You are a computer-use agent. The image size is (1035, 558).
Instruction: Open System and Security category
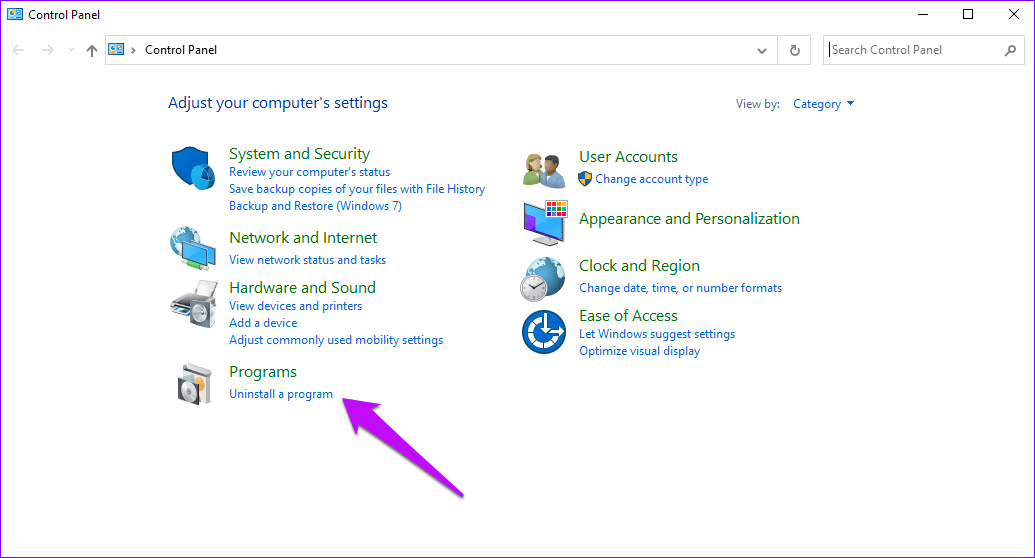tap(299, 154)
